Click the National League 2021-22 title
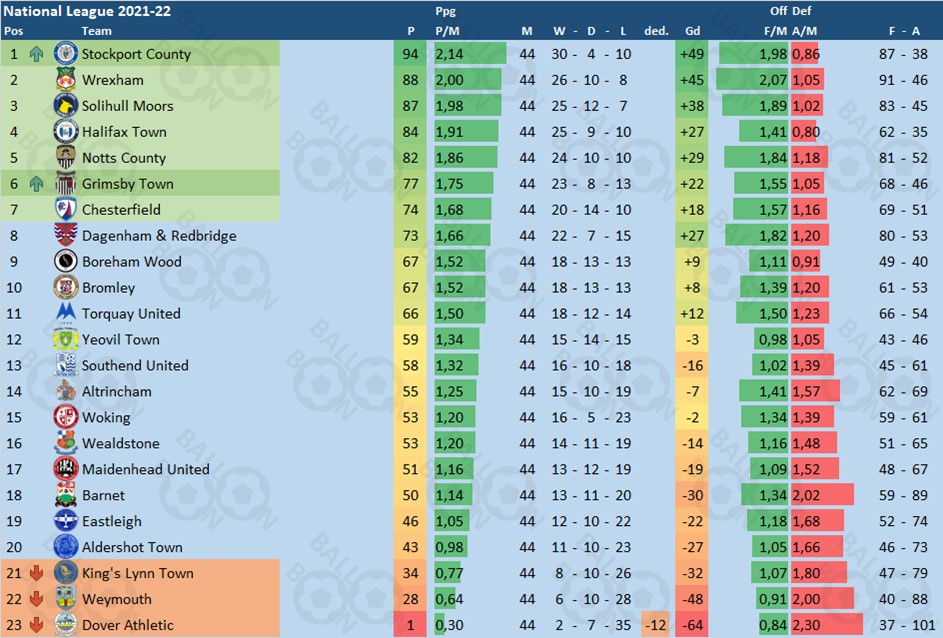 tap(87, 11)
